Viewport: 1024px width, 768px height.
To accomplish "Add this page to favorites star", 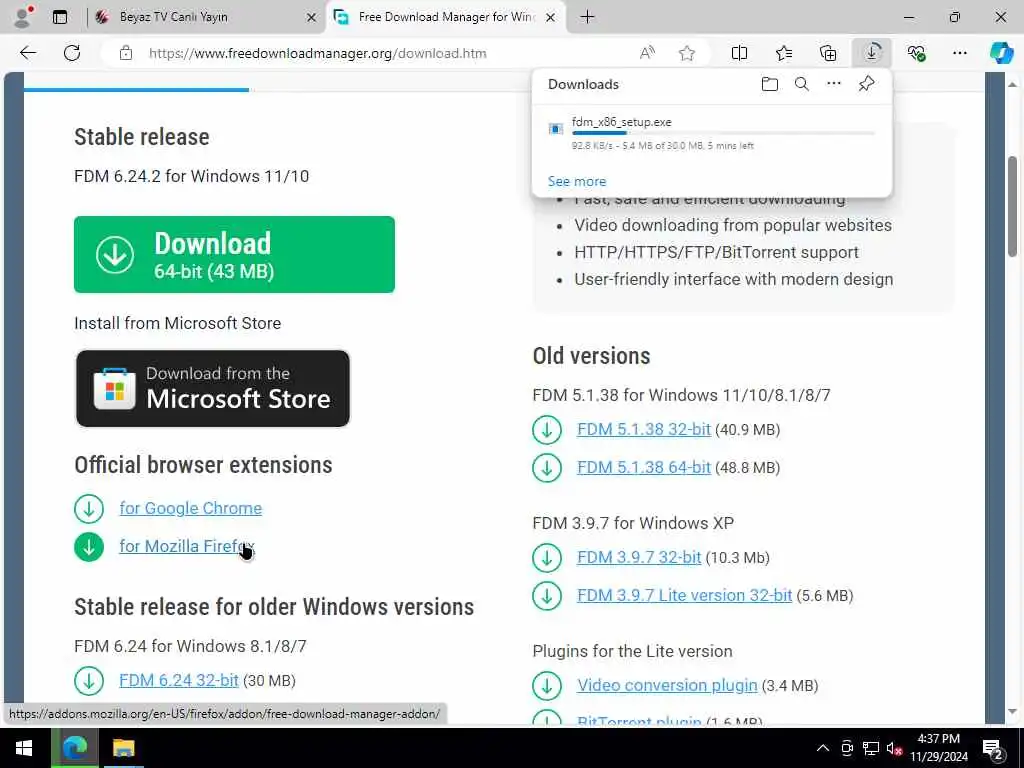I will (x=686, y=53).
